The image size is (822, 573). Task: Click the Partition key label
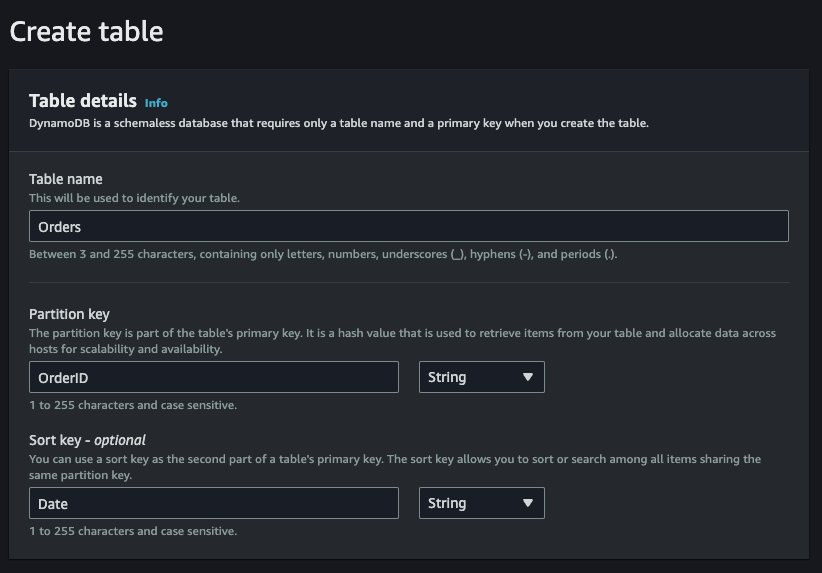point(69,314)
